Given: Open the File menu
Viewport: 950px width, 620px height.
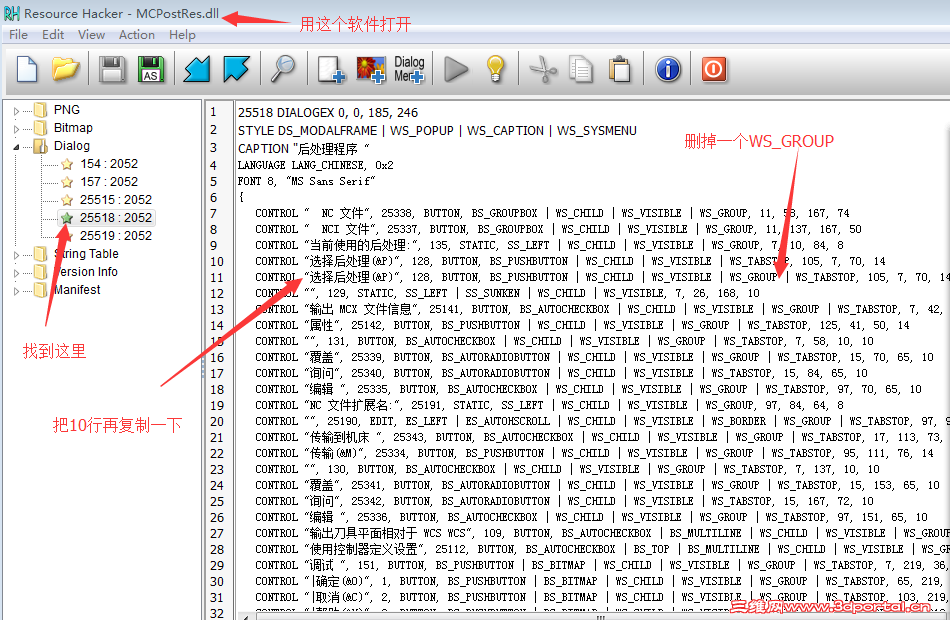Looking at the screenshot, I should pyautogui.click(x=18, y=35).
